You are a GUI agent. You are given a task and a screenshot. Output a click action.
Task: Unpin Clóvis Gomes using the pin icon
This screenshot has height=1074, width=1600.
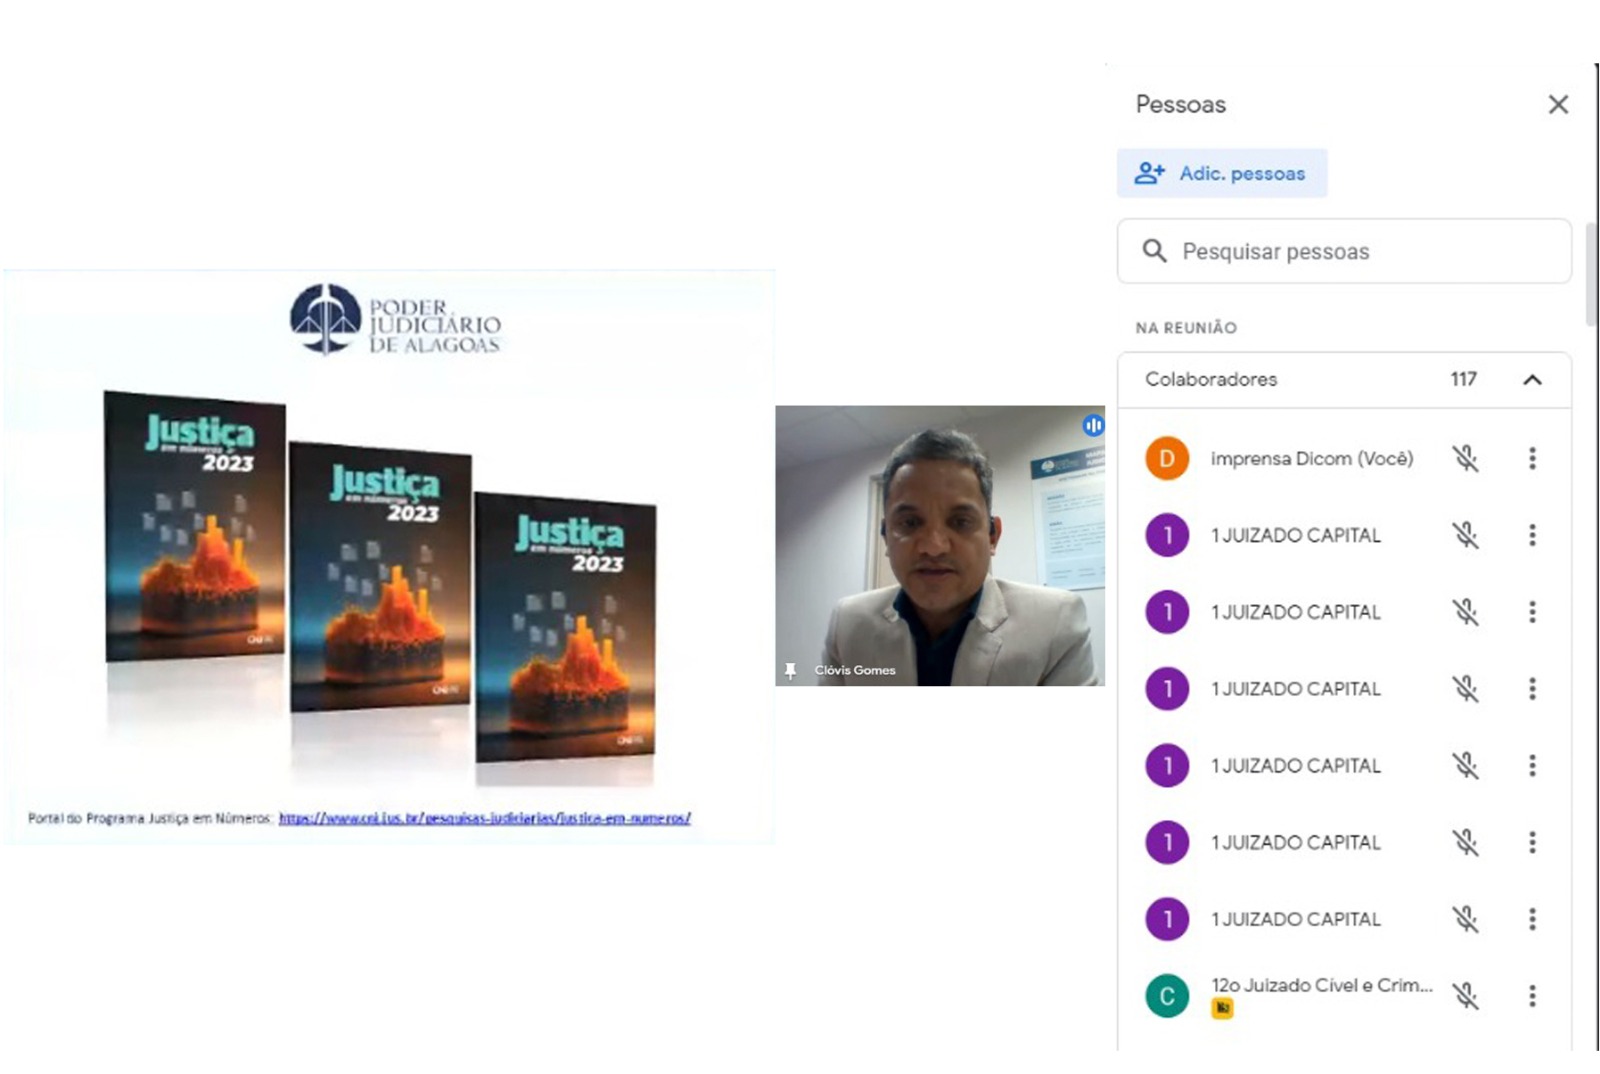click(x=790, y=671)
